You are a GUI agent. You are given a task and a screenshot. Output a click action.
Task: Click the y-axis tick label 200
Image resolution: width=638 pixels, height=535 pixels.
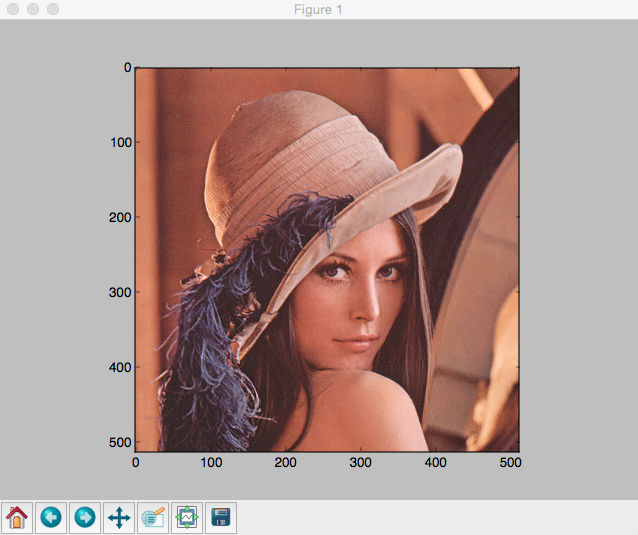[x=120, y=217]
